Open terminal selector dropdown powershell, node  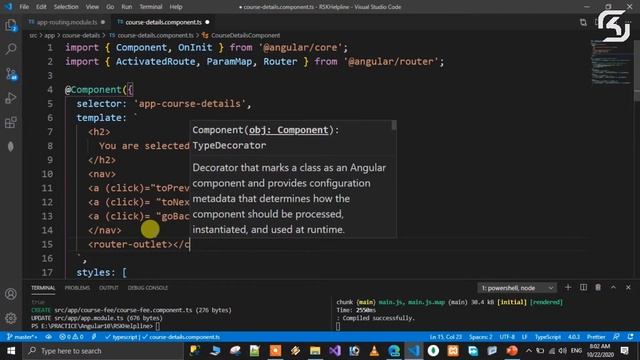tap(517, 288)
